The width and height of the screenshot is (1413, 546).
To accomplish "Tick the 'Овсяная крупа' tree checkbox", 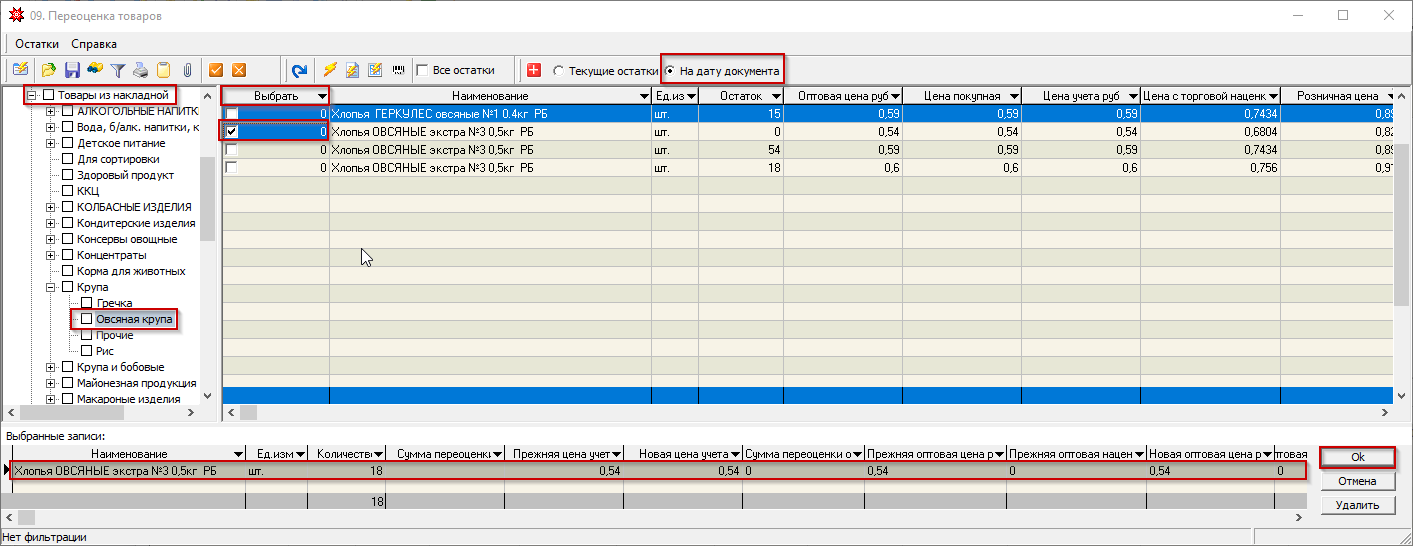I will coord(87,319).
